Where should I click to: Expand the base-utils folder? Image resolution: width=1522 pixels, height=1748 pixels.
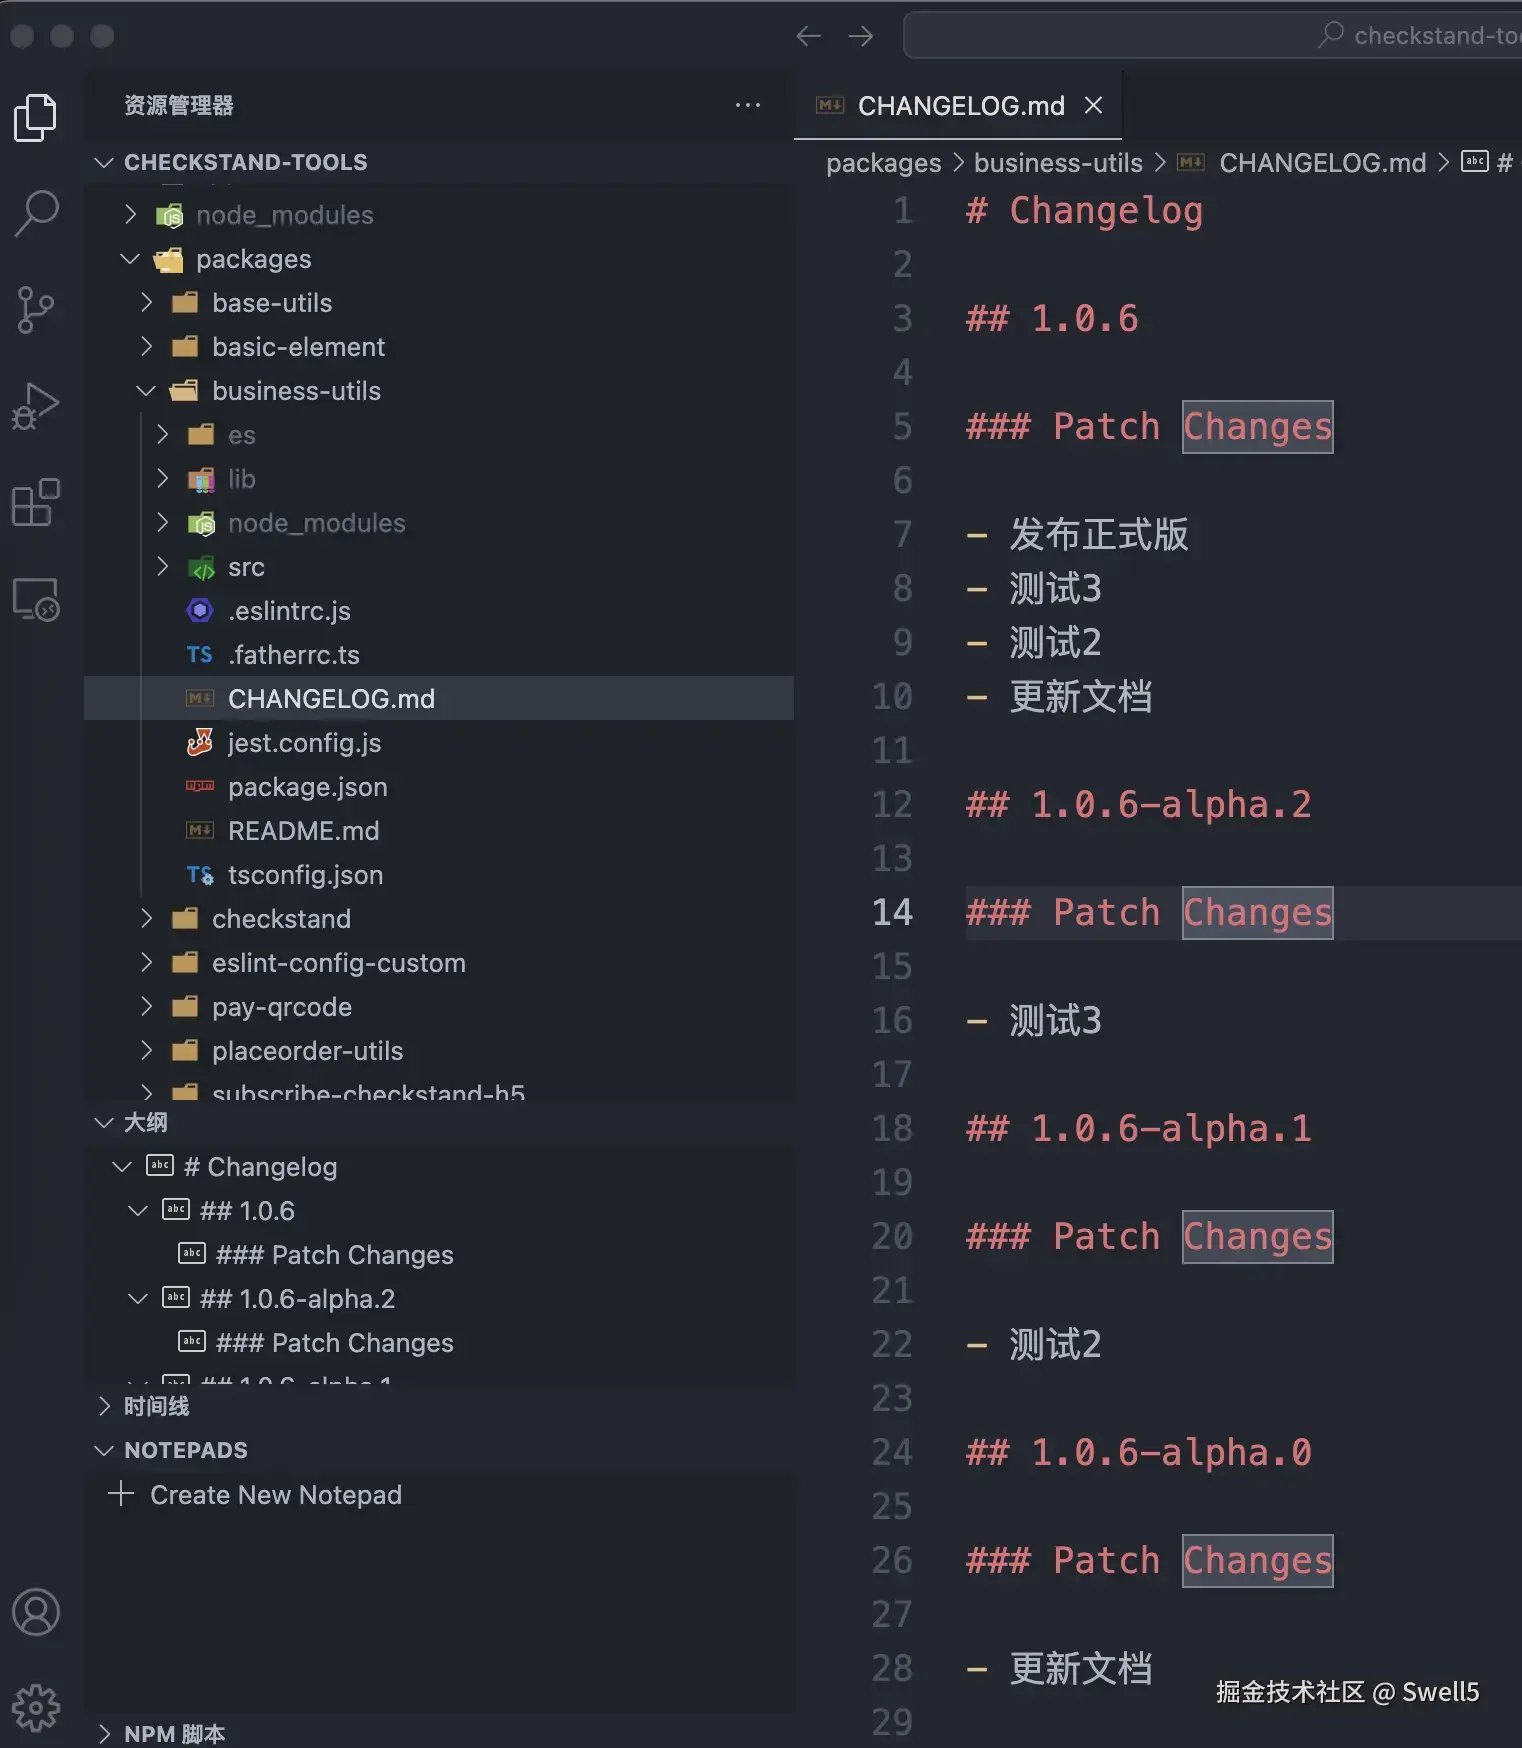(x=146, y=302)
